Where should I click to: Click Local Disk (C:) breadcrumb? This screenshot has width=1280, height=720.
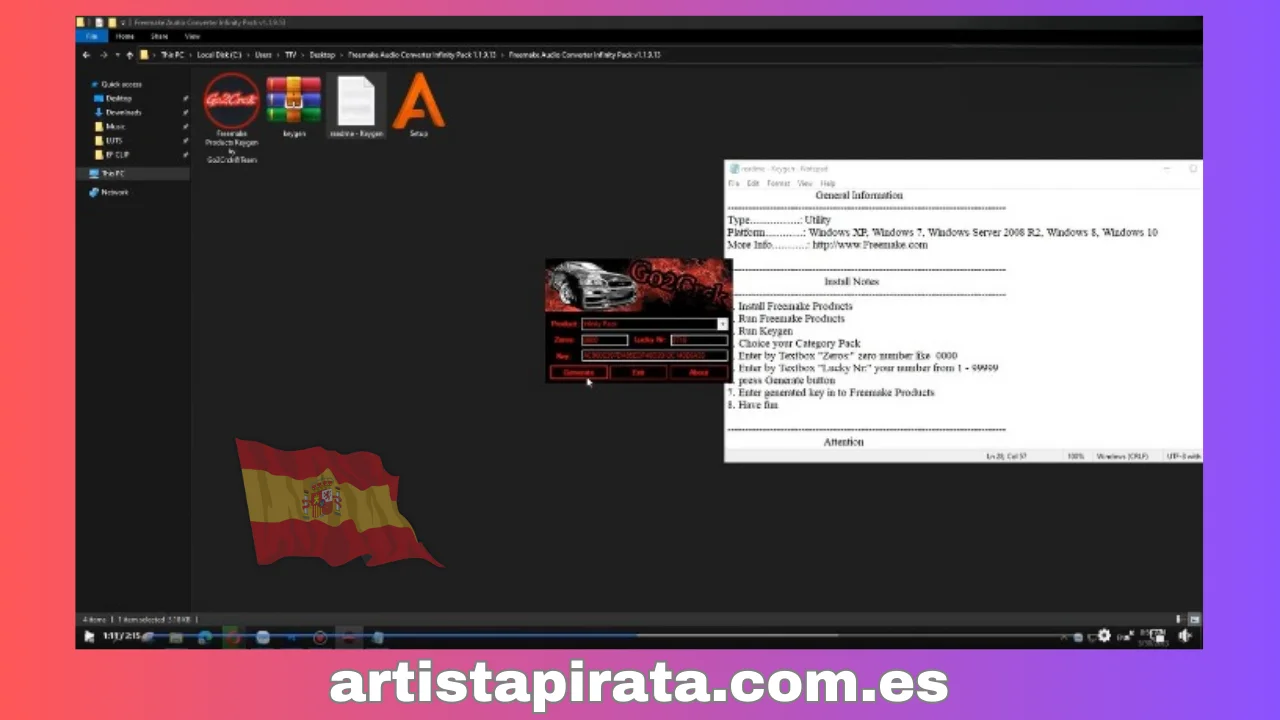tap(219, 55)
